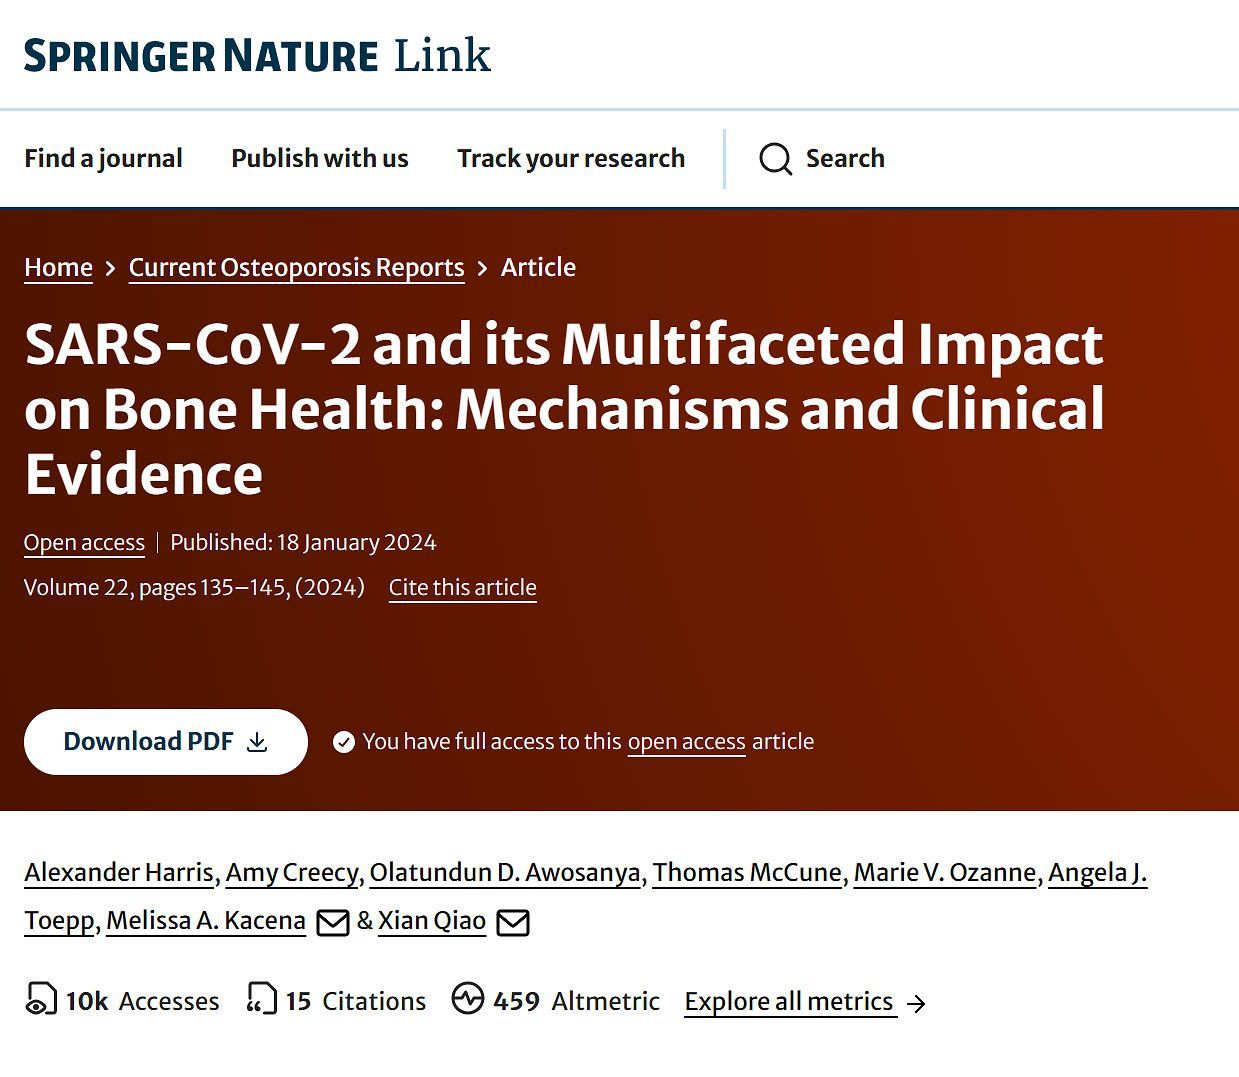View author Alexander Harris's details
1239x1077 pixels.
[119, 872]
